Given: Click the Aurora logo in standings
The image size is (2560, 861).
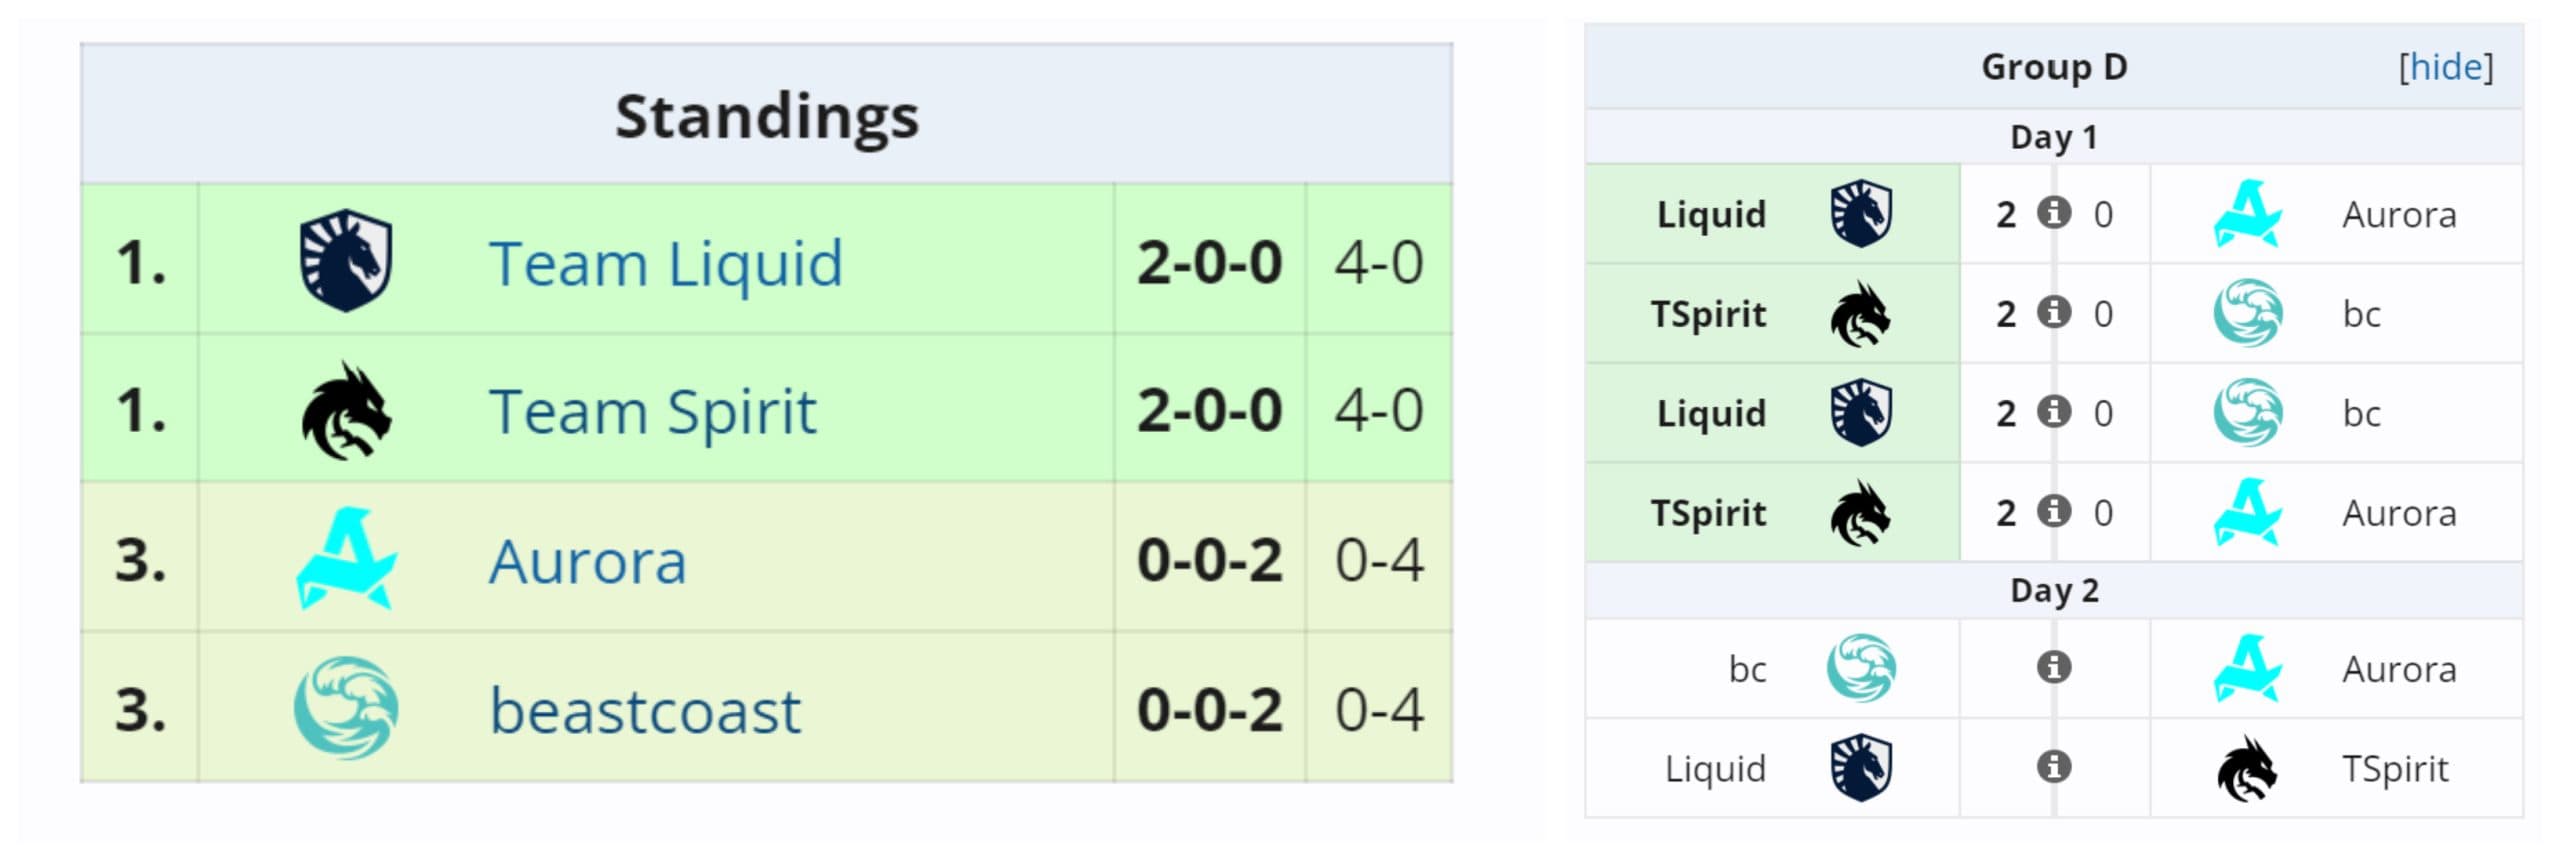Looking at the screenshot, I should [345, 559].
